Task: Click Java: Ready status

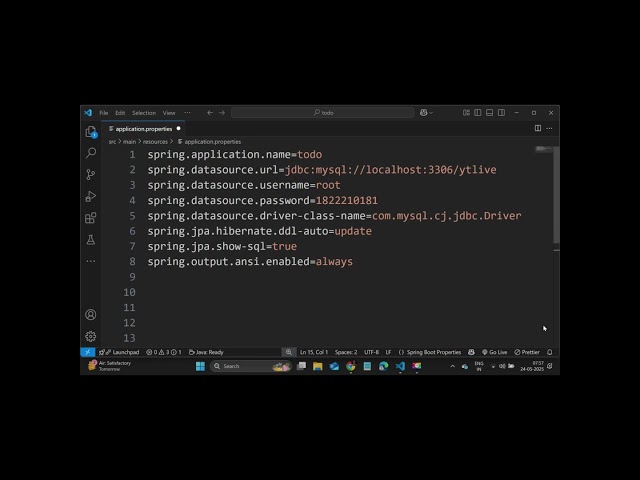Action: coord(206,352)
